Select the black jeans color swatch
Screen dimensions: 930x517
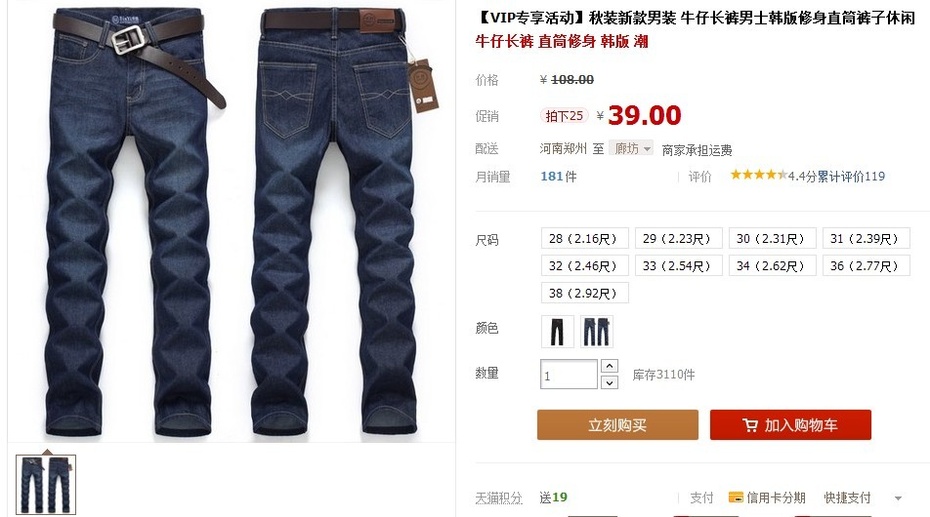coord(558,331)
